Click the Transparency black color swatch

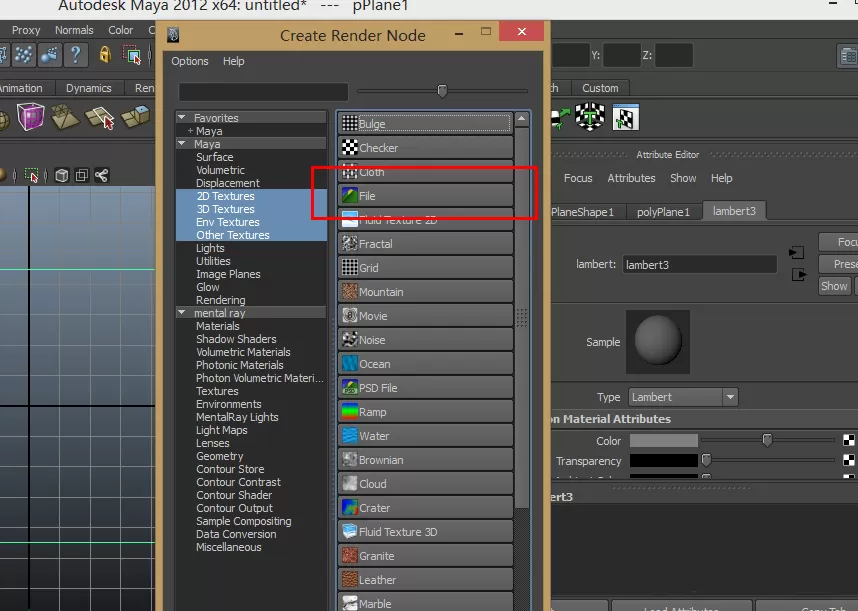(664, 461)
